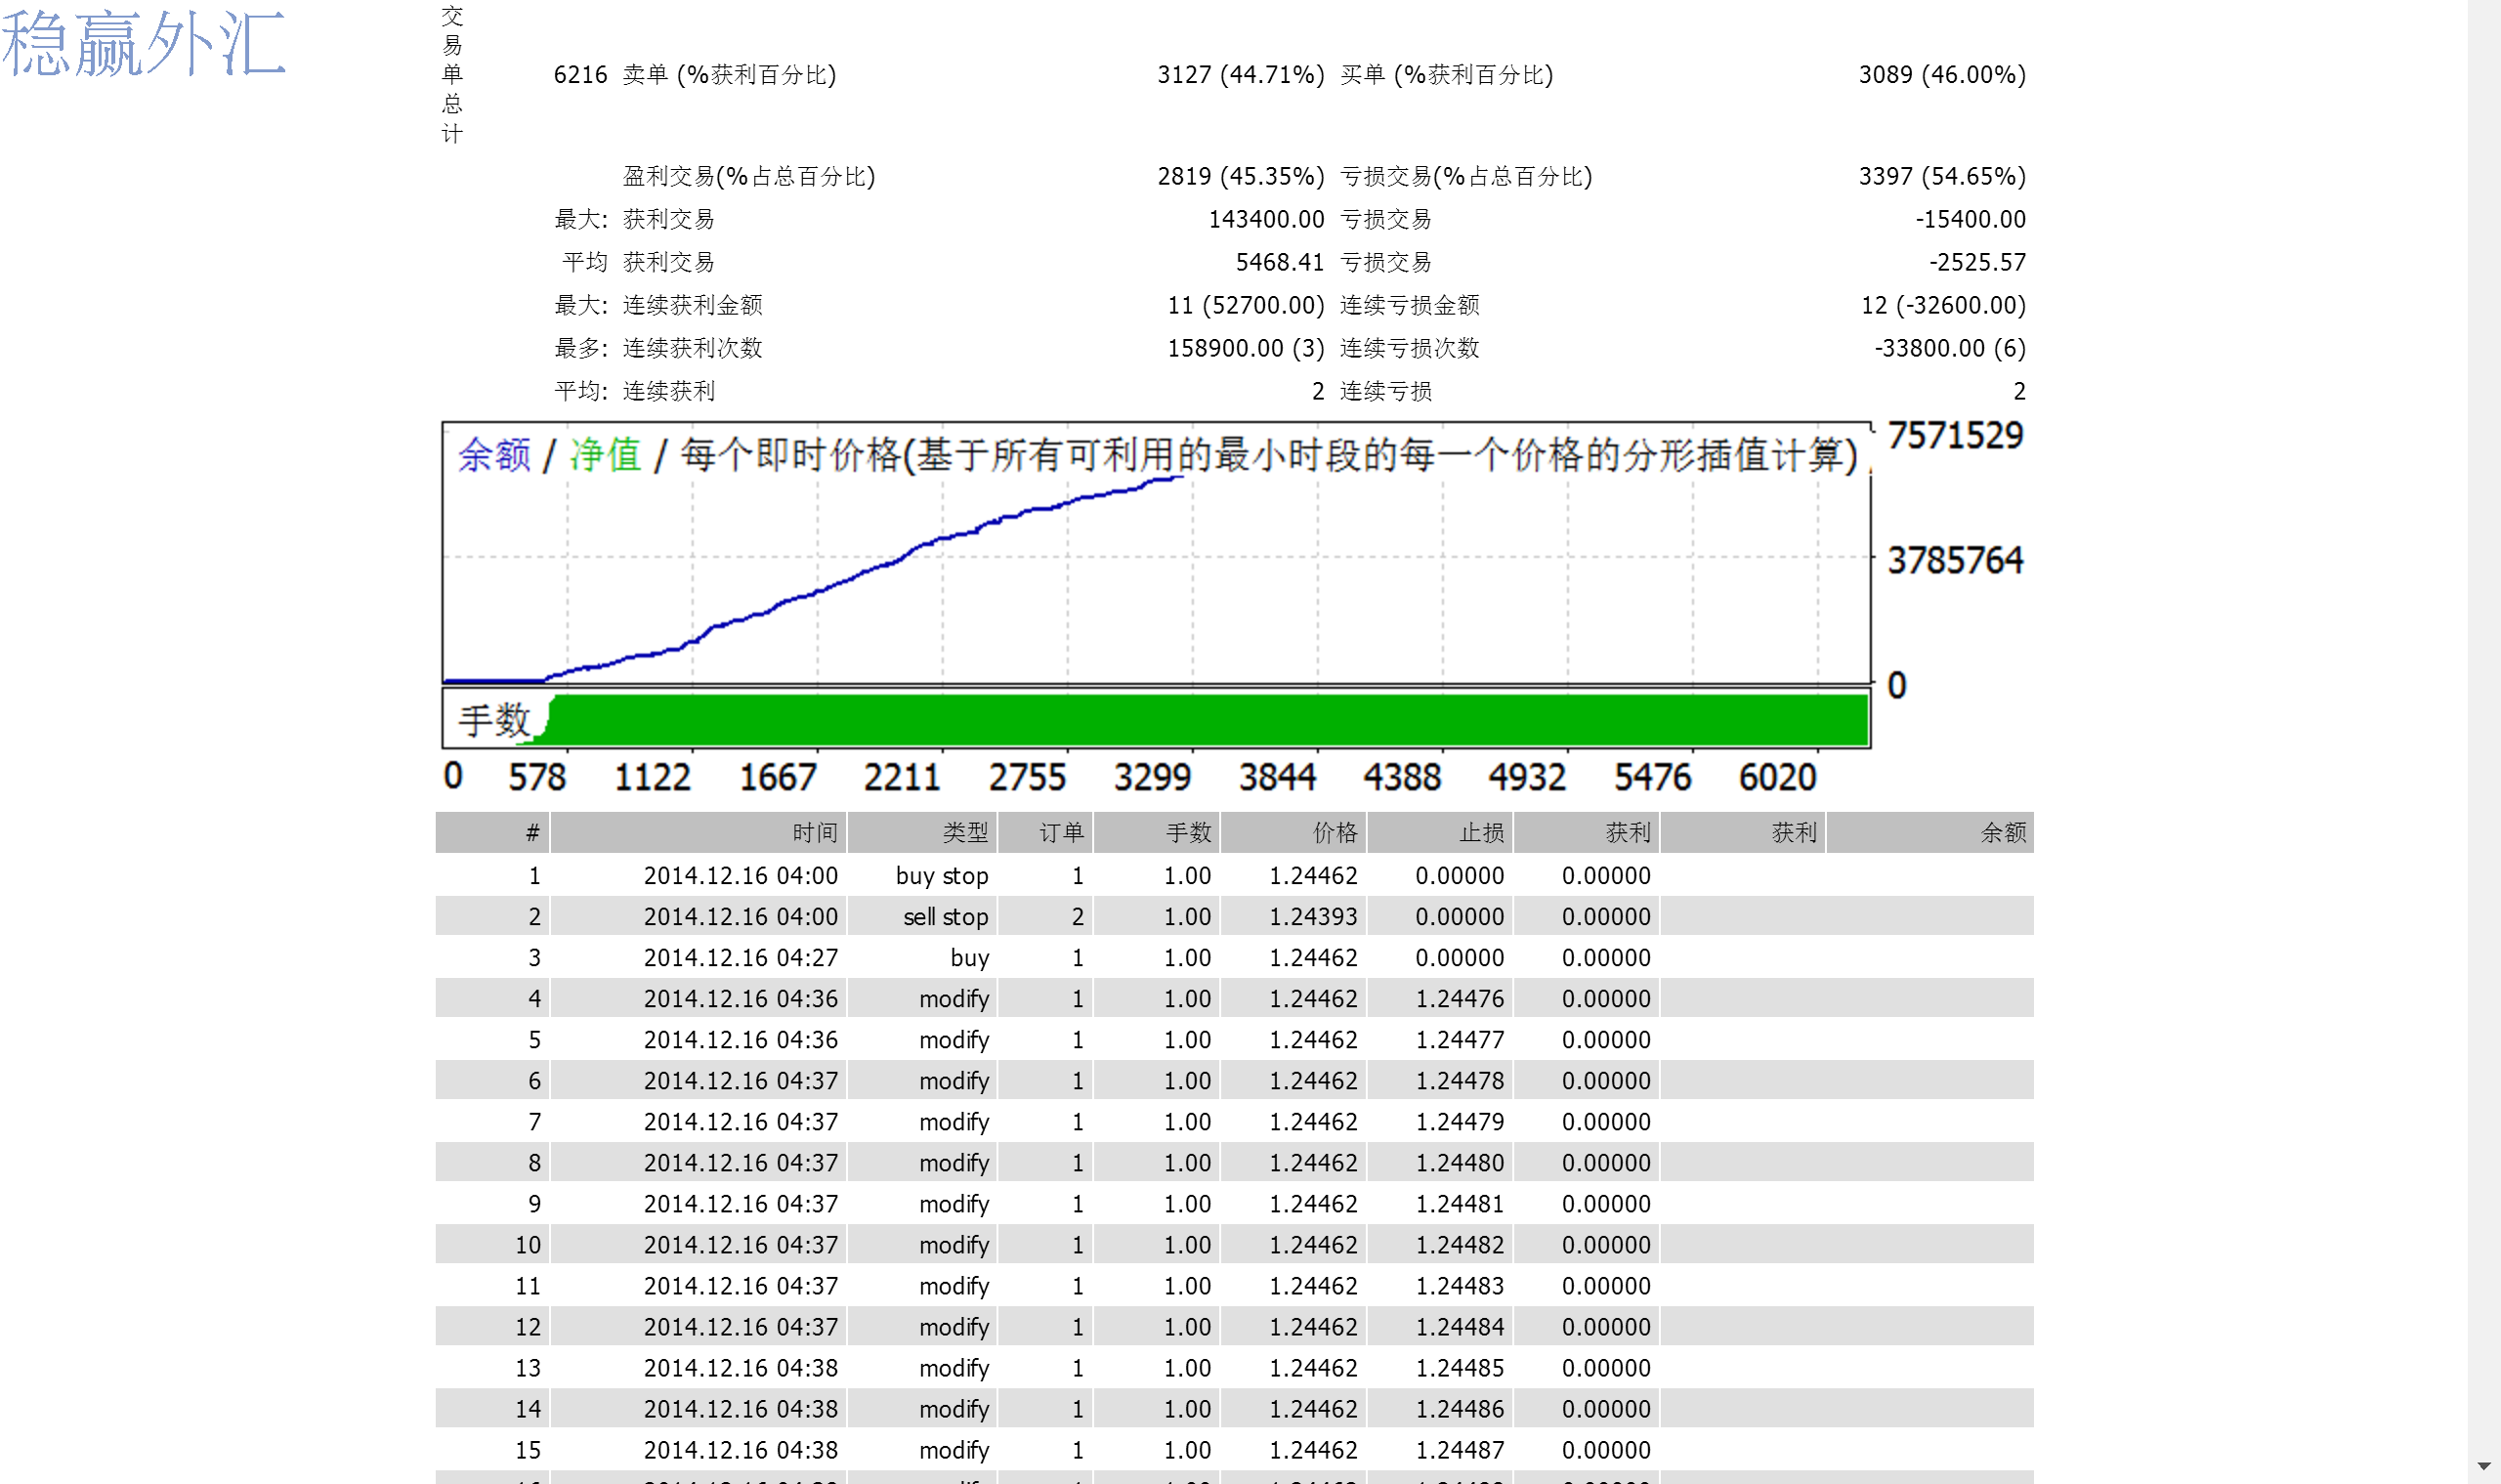2501x1484 pixels.
Task: Click stop loss value 1.24486
Action: (x=1459, y=1409)
